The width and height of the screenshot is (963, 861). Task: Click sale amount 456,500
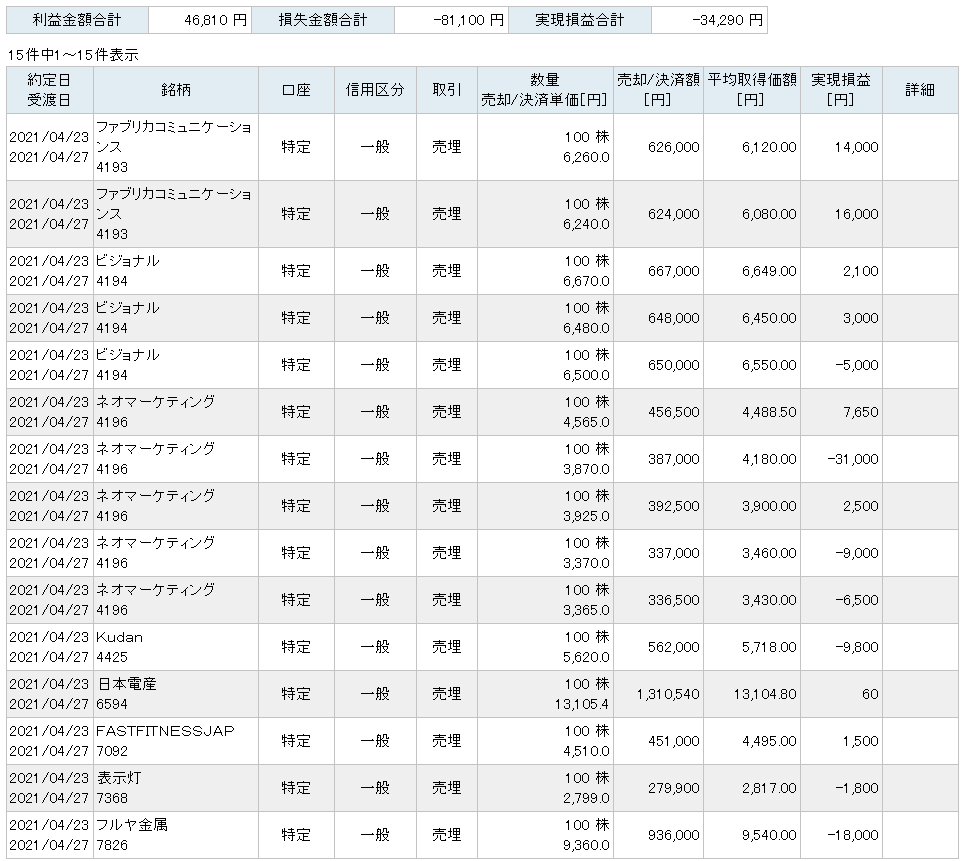tap(674, 412)
